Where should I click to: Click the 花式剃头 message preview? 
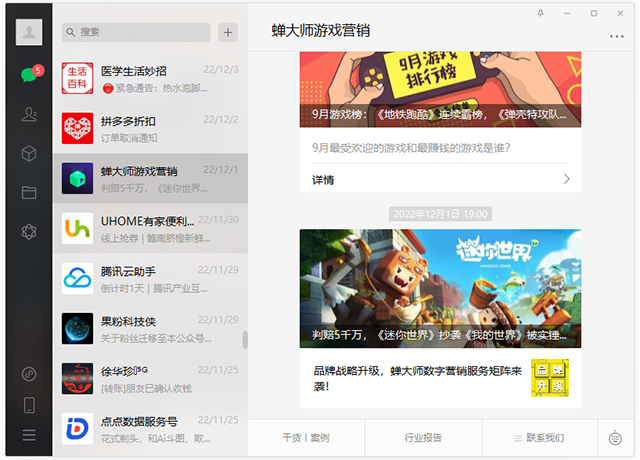click(156, 439)
